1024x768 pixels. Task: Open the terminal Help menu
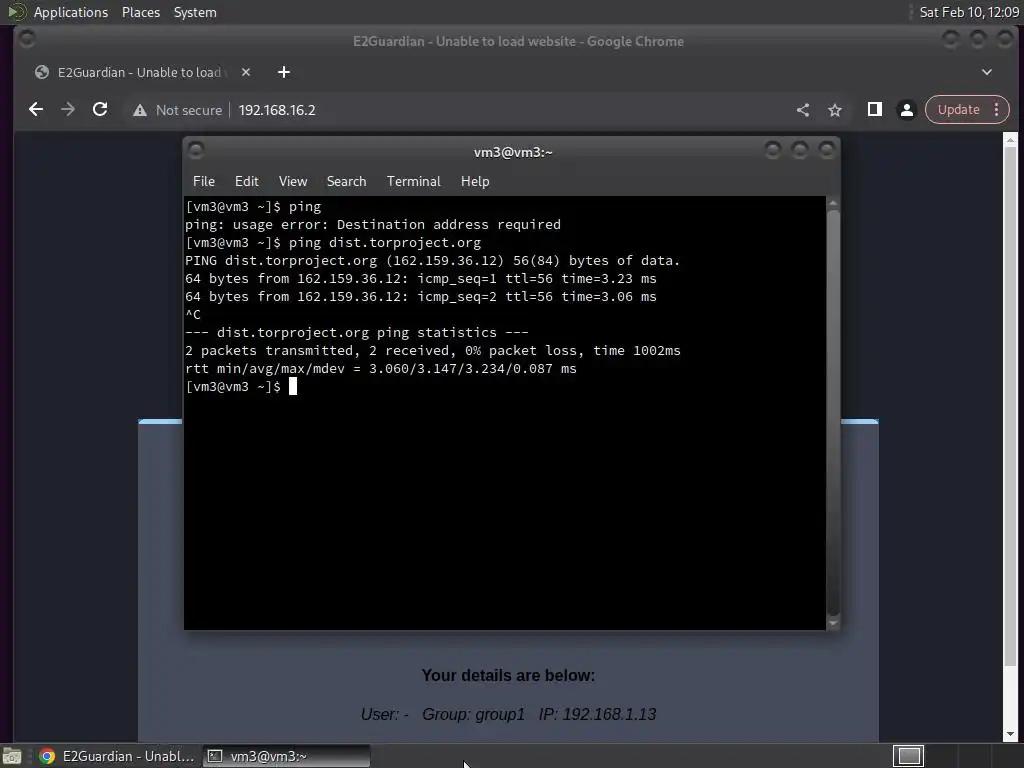coord(475,182)
